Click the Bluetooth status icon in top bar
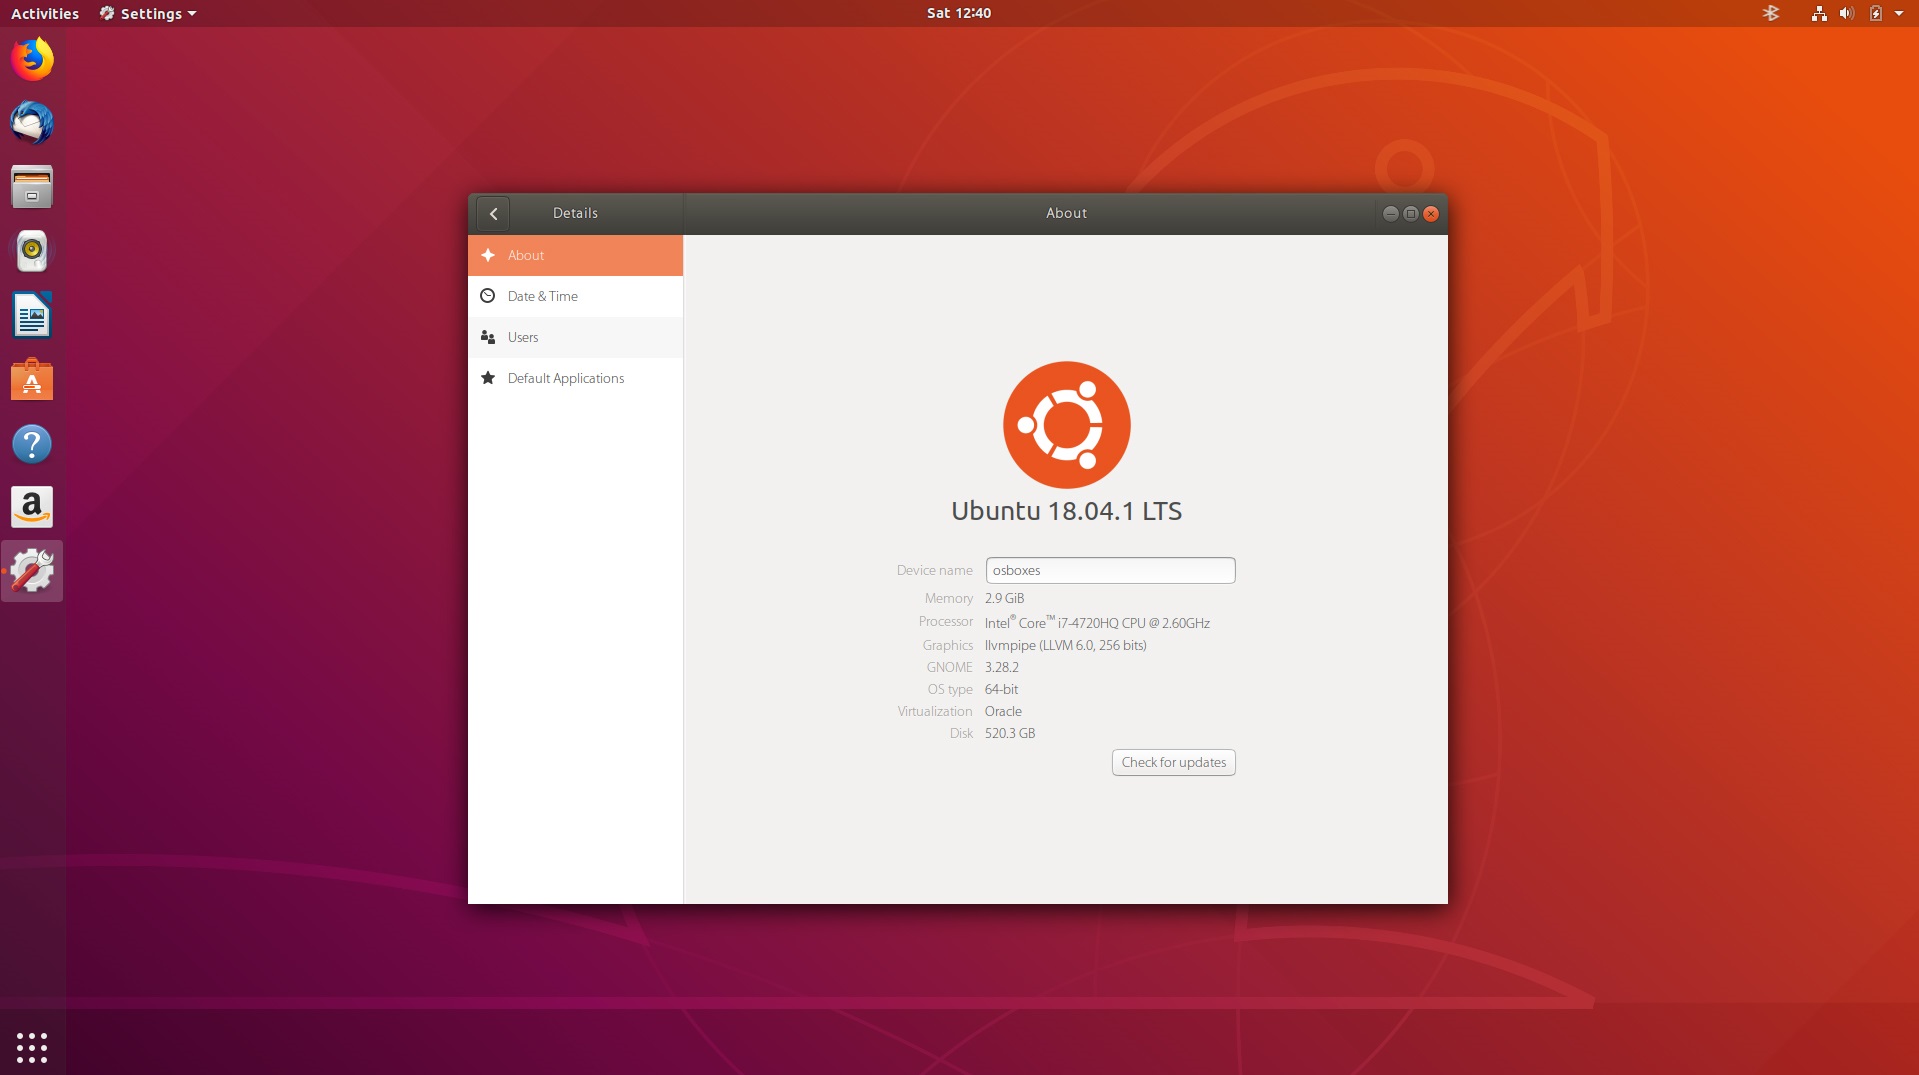 tap(1771, 13)
